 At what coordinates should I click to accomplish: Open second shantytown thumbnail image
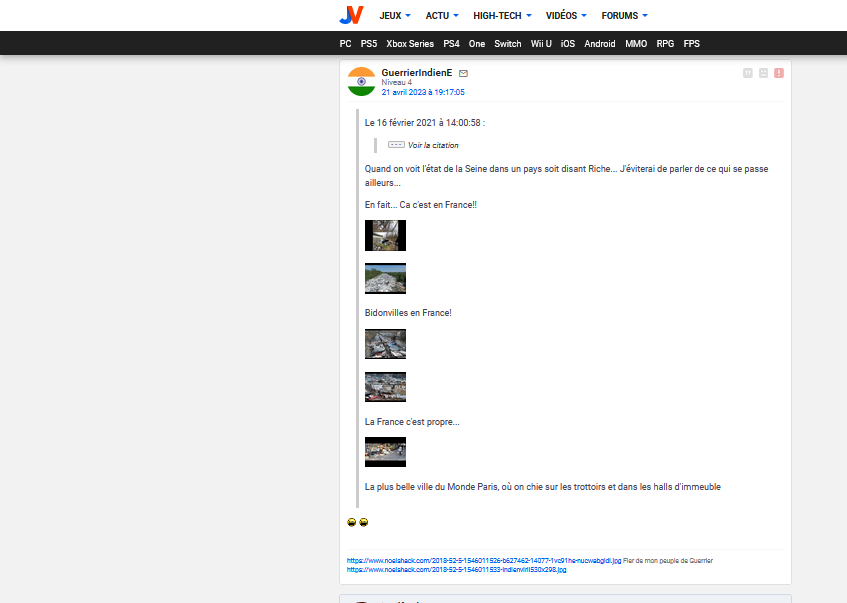(x=385, y=387)
